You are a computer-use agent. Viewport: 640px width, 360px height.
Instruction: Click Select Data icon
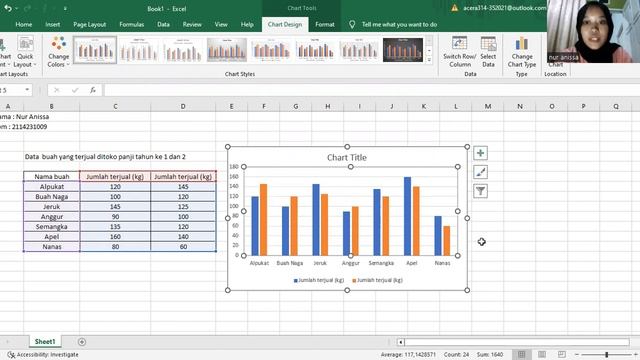pos(488,52)
